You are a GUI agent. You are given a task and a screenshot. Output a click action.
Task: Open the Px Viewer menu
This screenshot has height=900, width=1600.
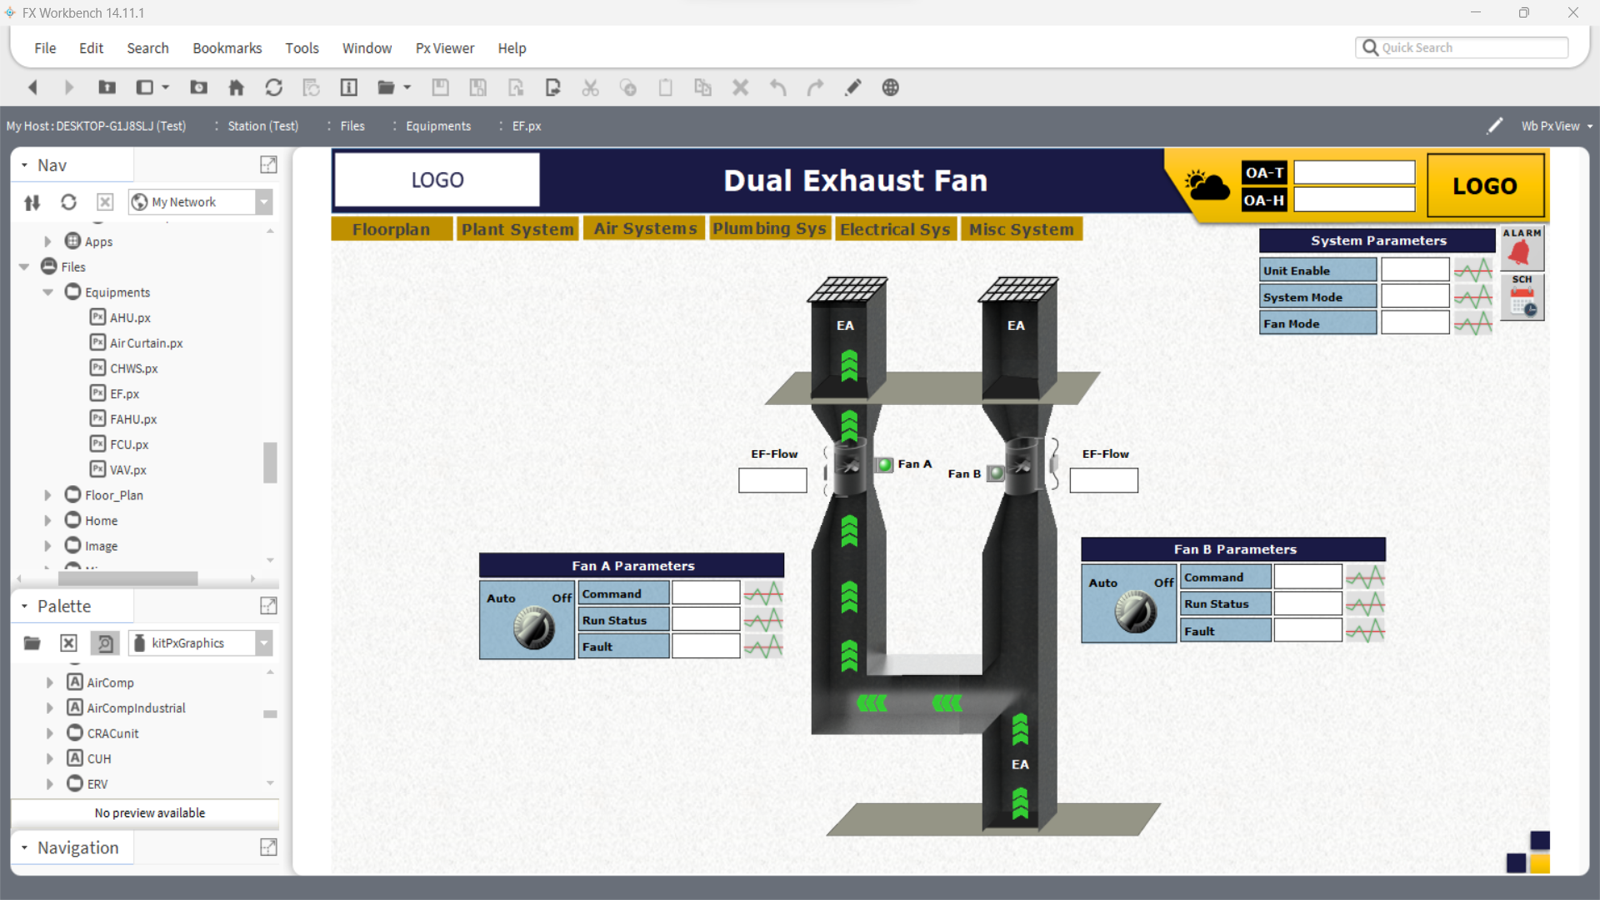445,48
